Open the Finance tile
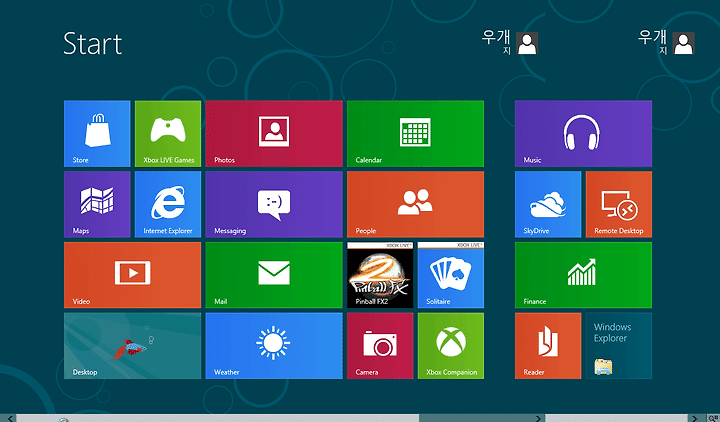Viewport: 720px width, 422px height. tap(583, 275)
